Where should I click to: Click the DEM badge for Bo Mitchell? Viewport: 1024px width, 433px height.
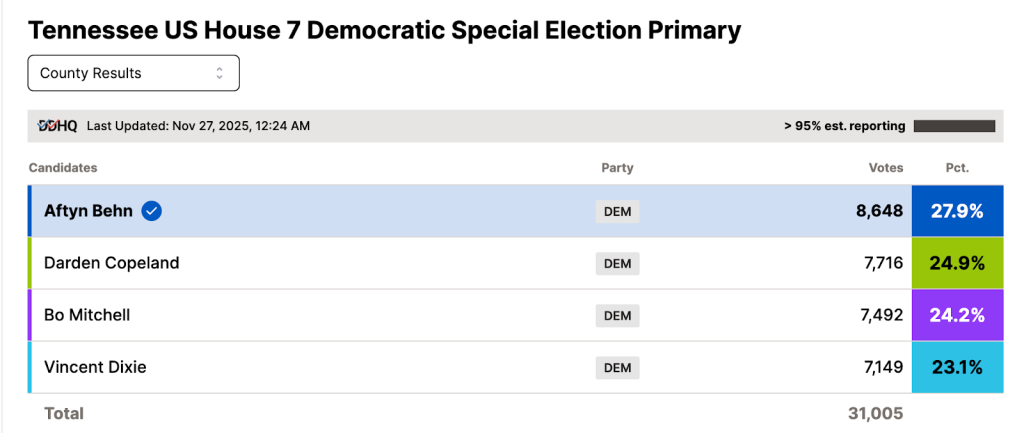point(617,316)
